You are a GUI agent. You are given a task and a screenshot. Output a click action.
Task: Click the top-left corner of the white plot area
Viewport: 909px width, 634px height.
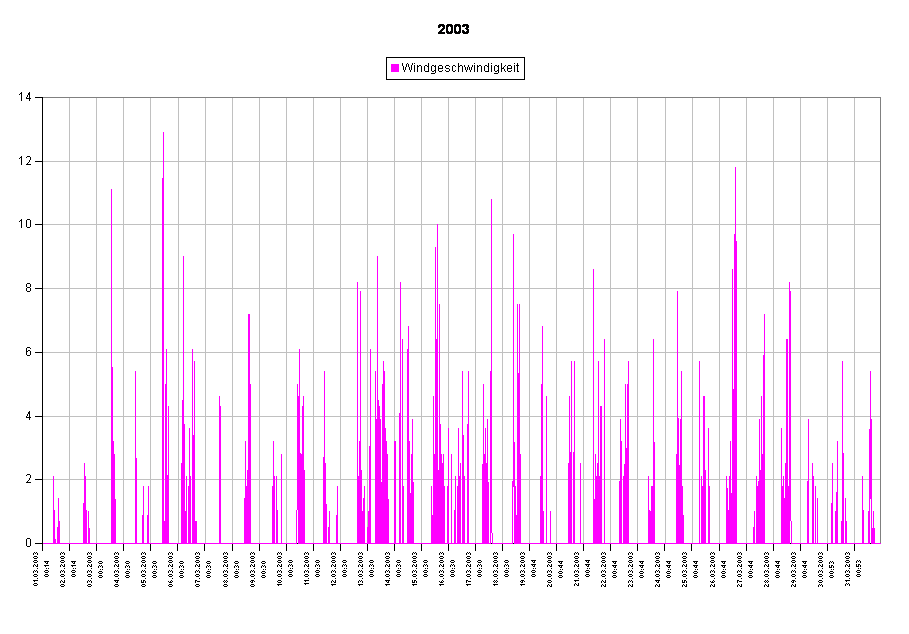coord(44,98)
